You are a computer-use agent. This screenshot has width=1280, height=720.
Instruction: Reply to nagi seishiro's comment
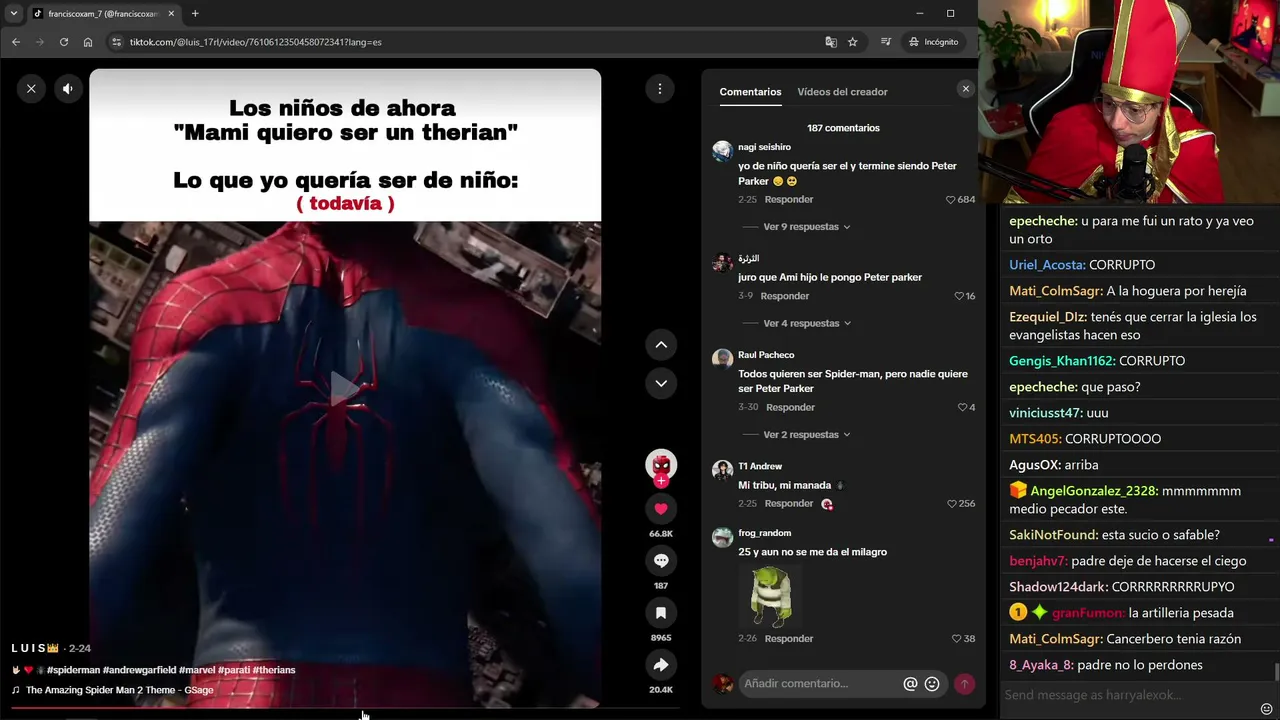coord(789,200)
